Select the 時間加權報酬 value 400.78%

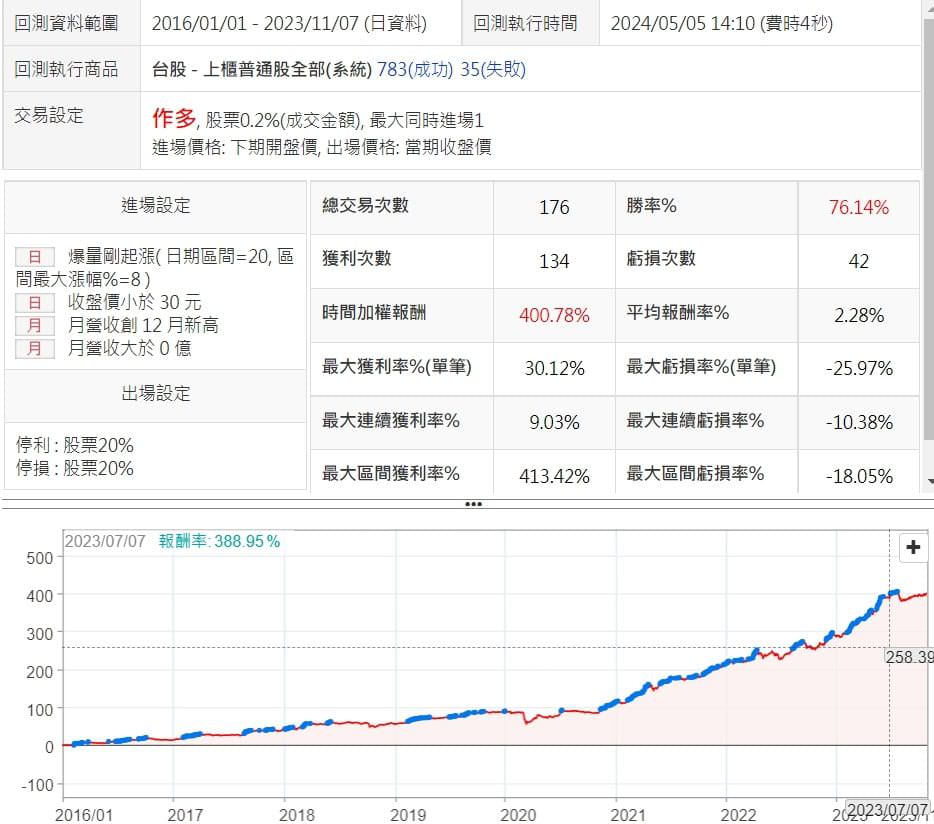point(554,315)
